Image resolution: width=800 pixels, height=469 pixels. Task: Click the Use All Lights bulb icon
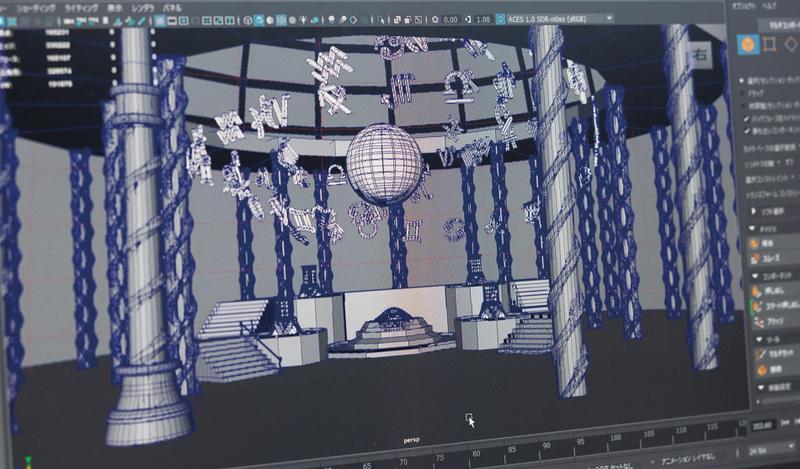302,19
